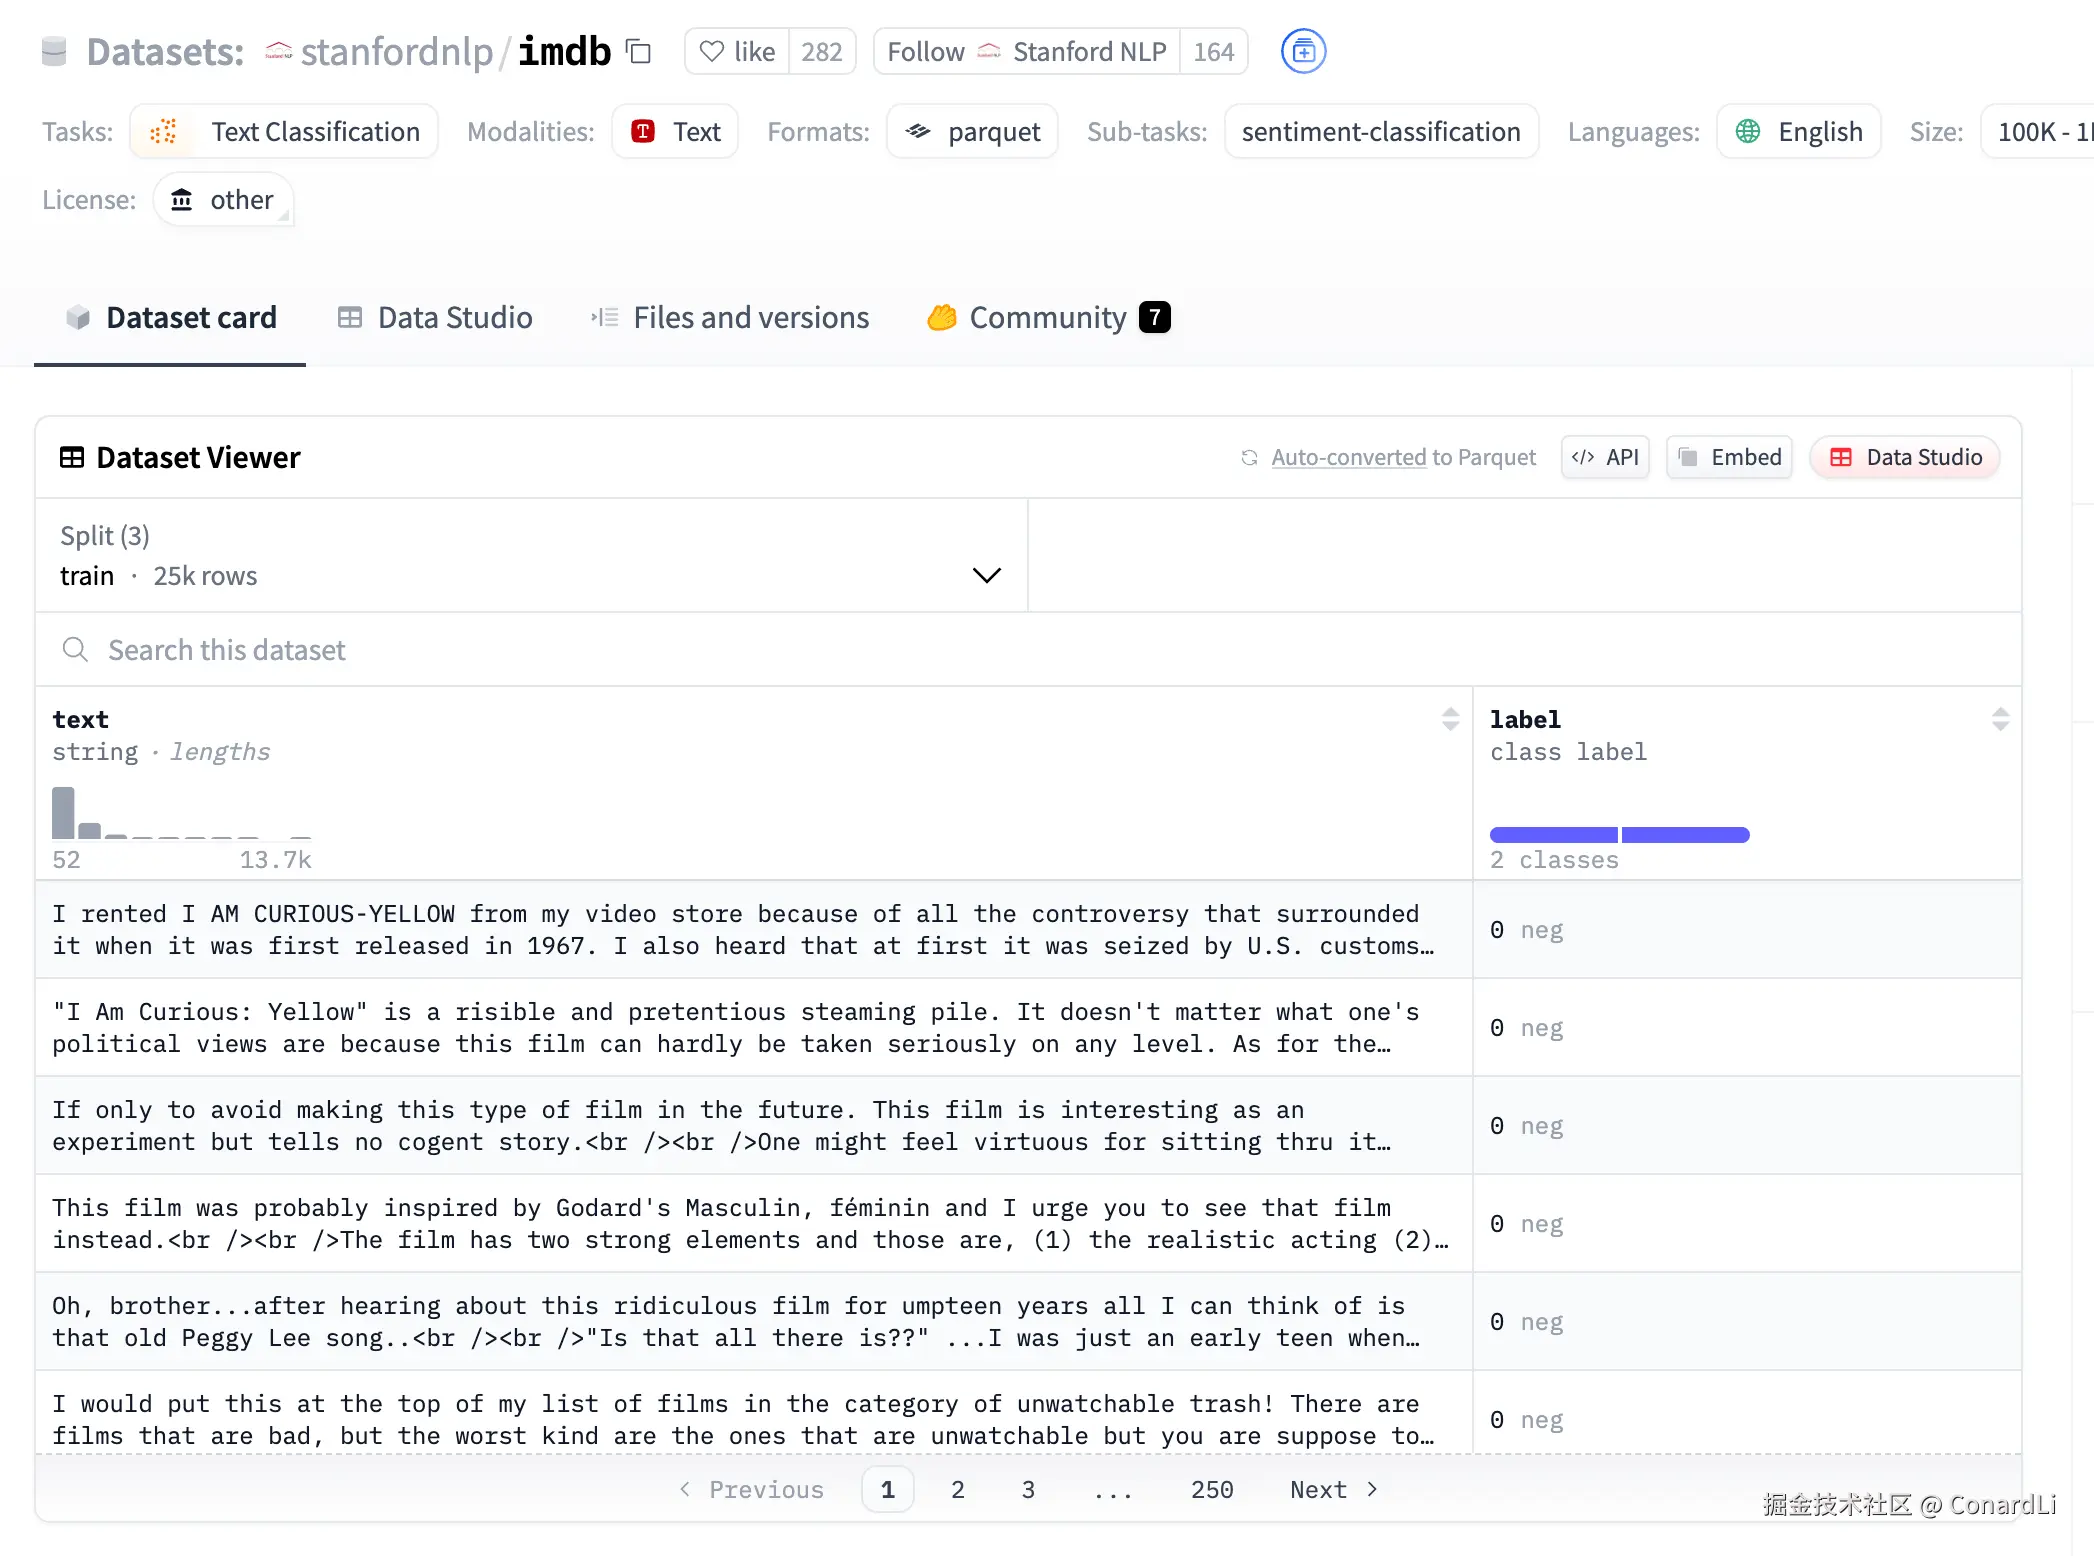Toggle sorting on the text column
Image resolution: width=2094 pixels, height=1556 pixels.
coord(1450,718)
